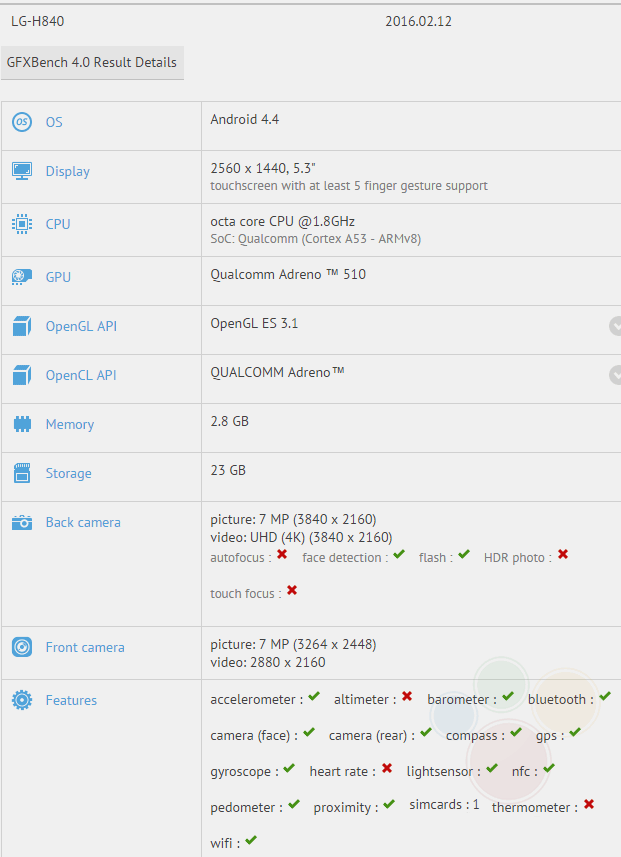This screenshot has width=621, height=857.
Task: Click the Back camera label
Action: (83, 523)
